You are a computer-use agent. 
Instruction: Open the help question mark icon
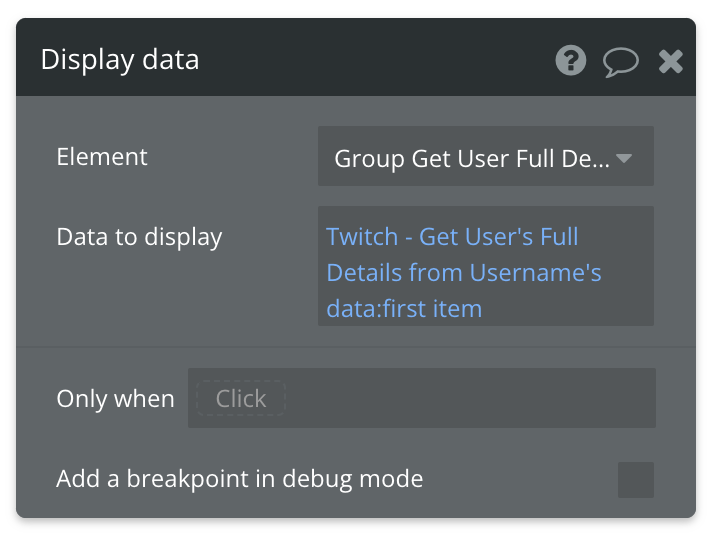(x=571, y=61)
